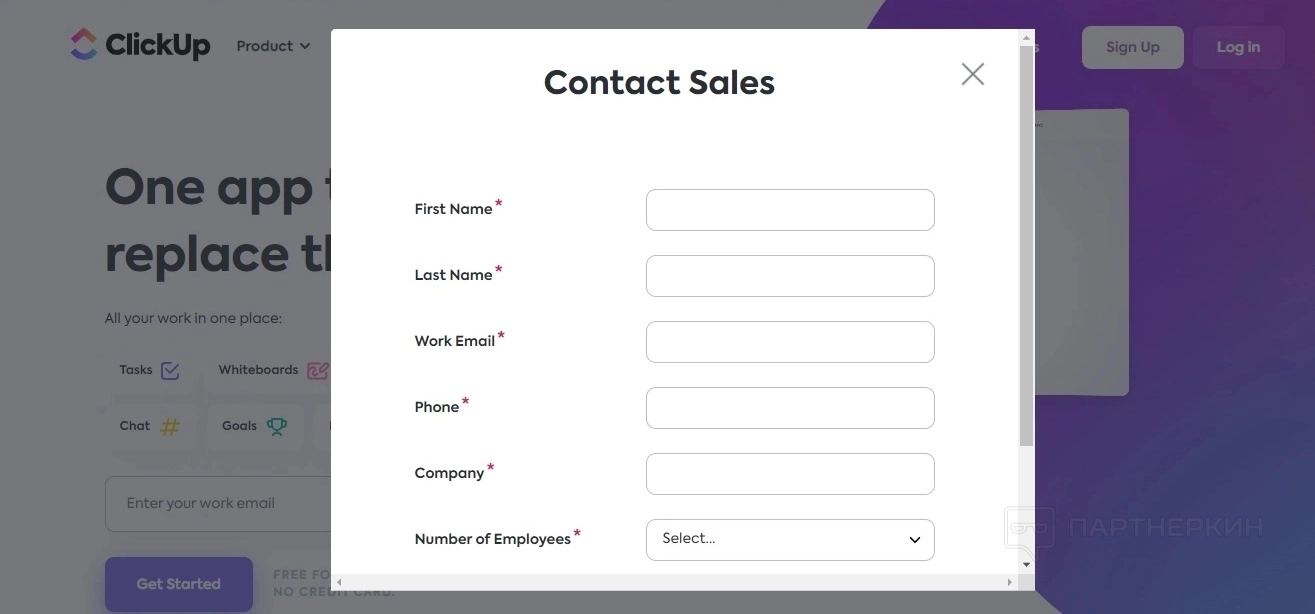Click the ClickUp logo icon

tap(84, 44)
